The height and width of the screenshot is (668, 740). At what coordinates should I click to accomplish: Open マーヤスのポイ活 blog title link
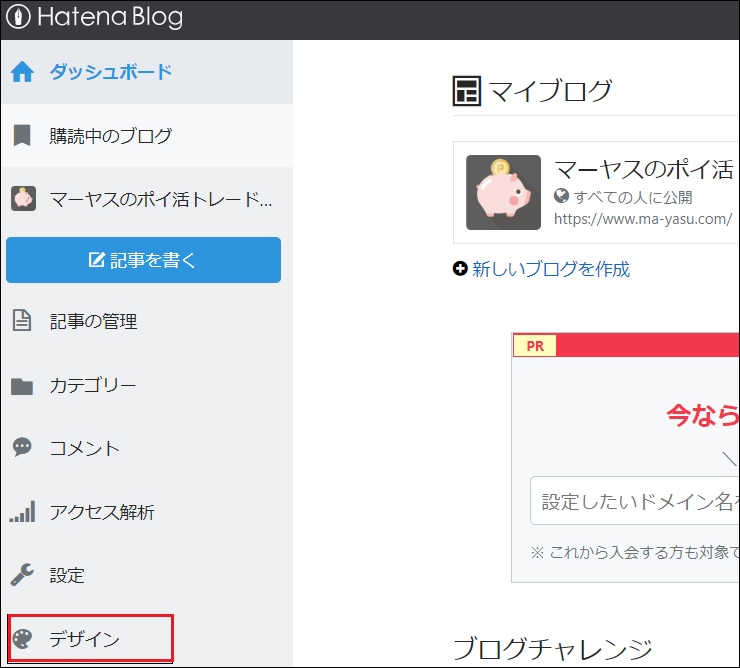click(644, 169)
